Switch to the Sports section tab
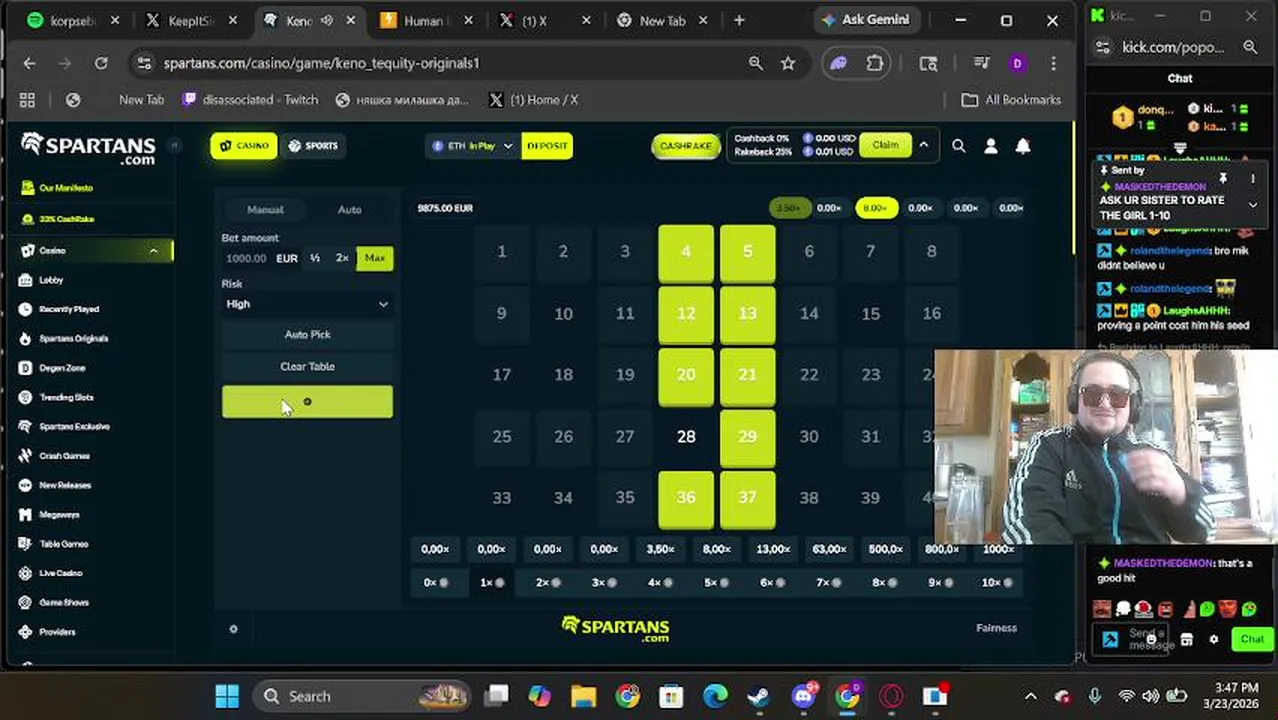This screenshot has height=720, width=1278. 312,146
